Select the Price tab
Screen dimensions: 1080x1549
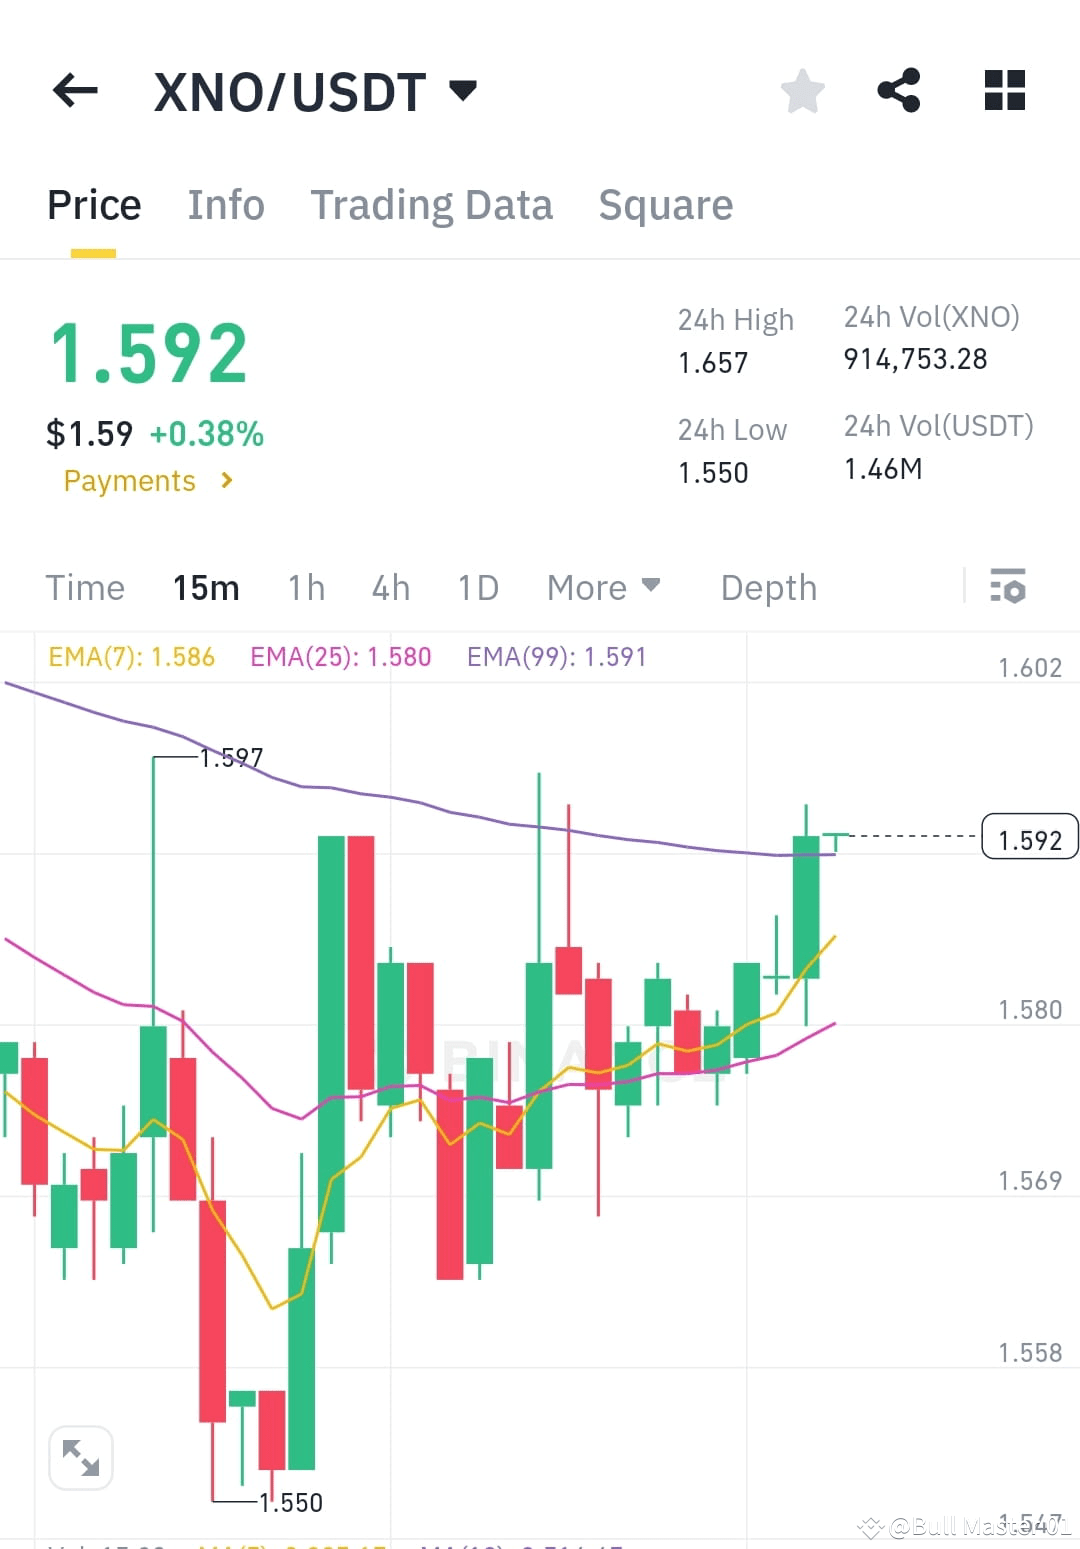(93, 204)
